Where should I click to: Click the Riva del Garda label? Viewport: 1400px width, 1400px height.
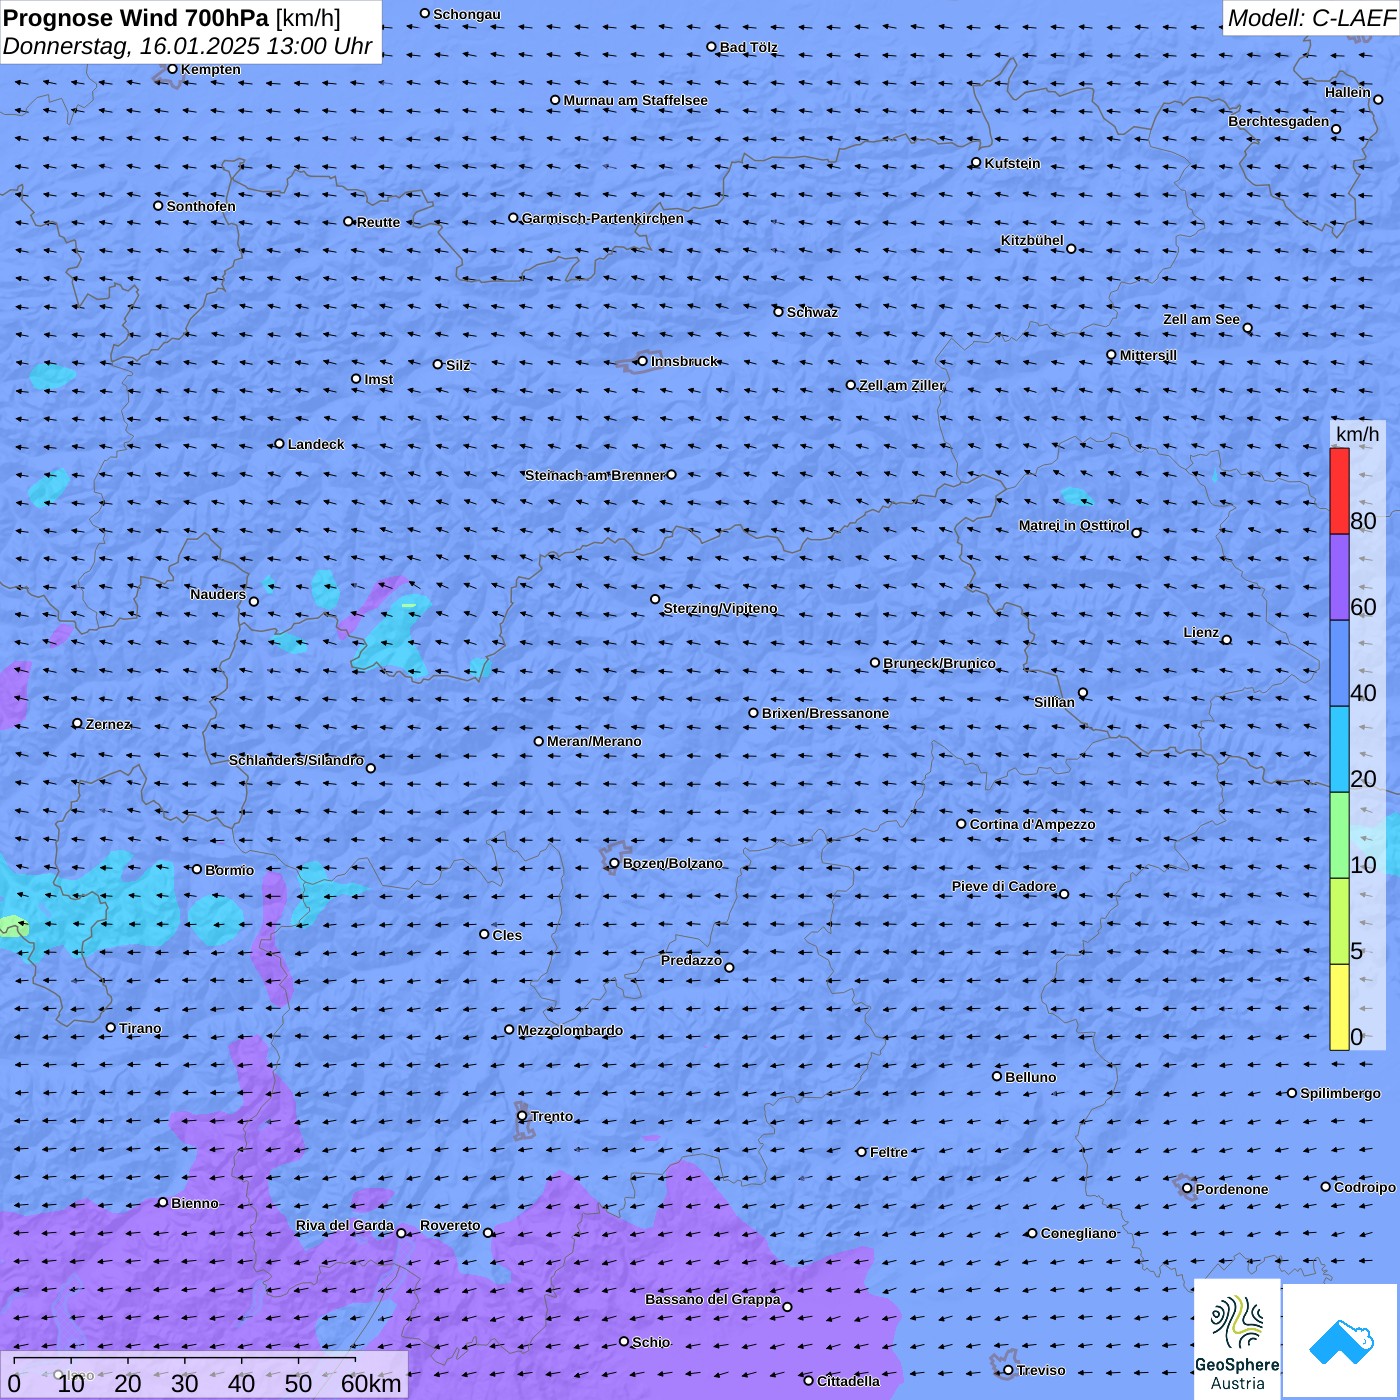(x=344, y=1225)
